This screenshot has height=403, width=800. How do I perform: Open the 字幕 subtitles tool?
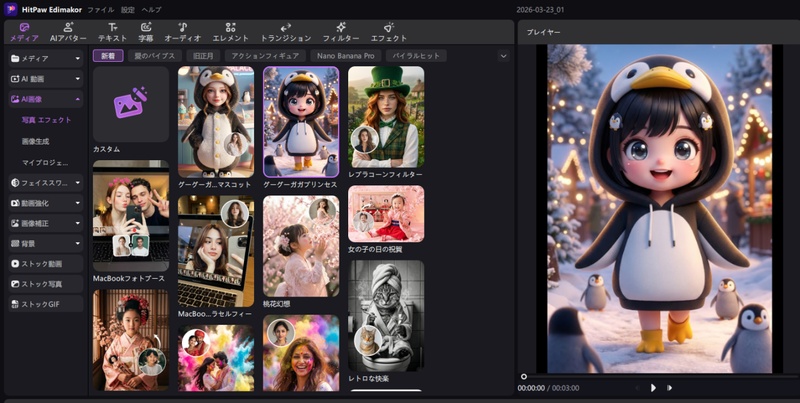[146, 32]
